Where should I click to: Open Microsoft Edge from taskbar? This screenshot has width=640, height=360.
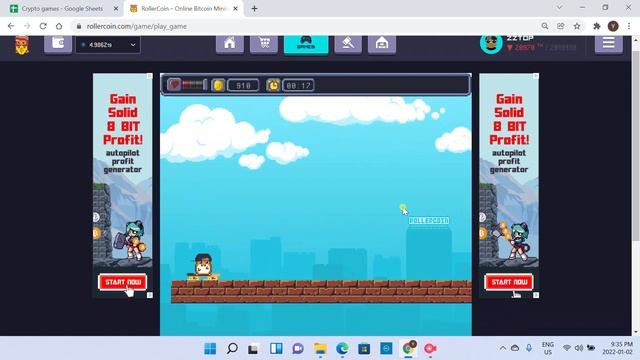click(x=342, y=349)
